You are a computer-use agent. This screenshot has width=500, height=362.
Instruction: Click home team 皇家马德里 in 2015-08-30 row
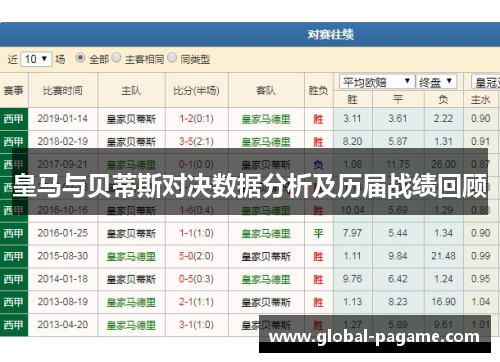click(131, 256)
